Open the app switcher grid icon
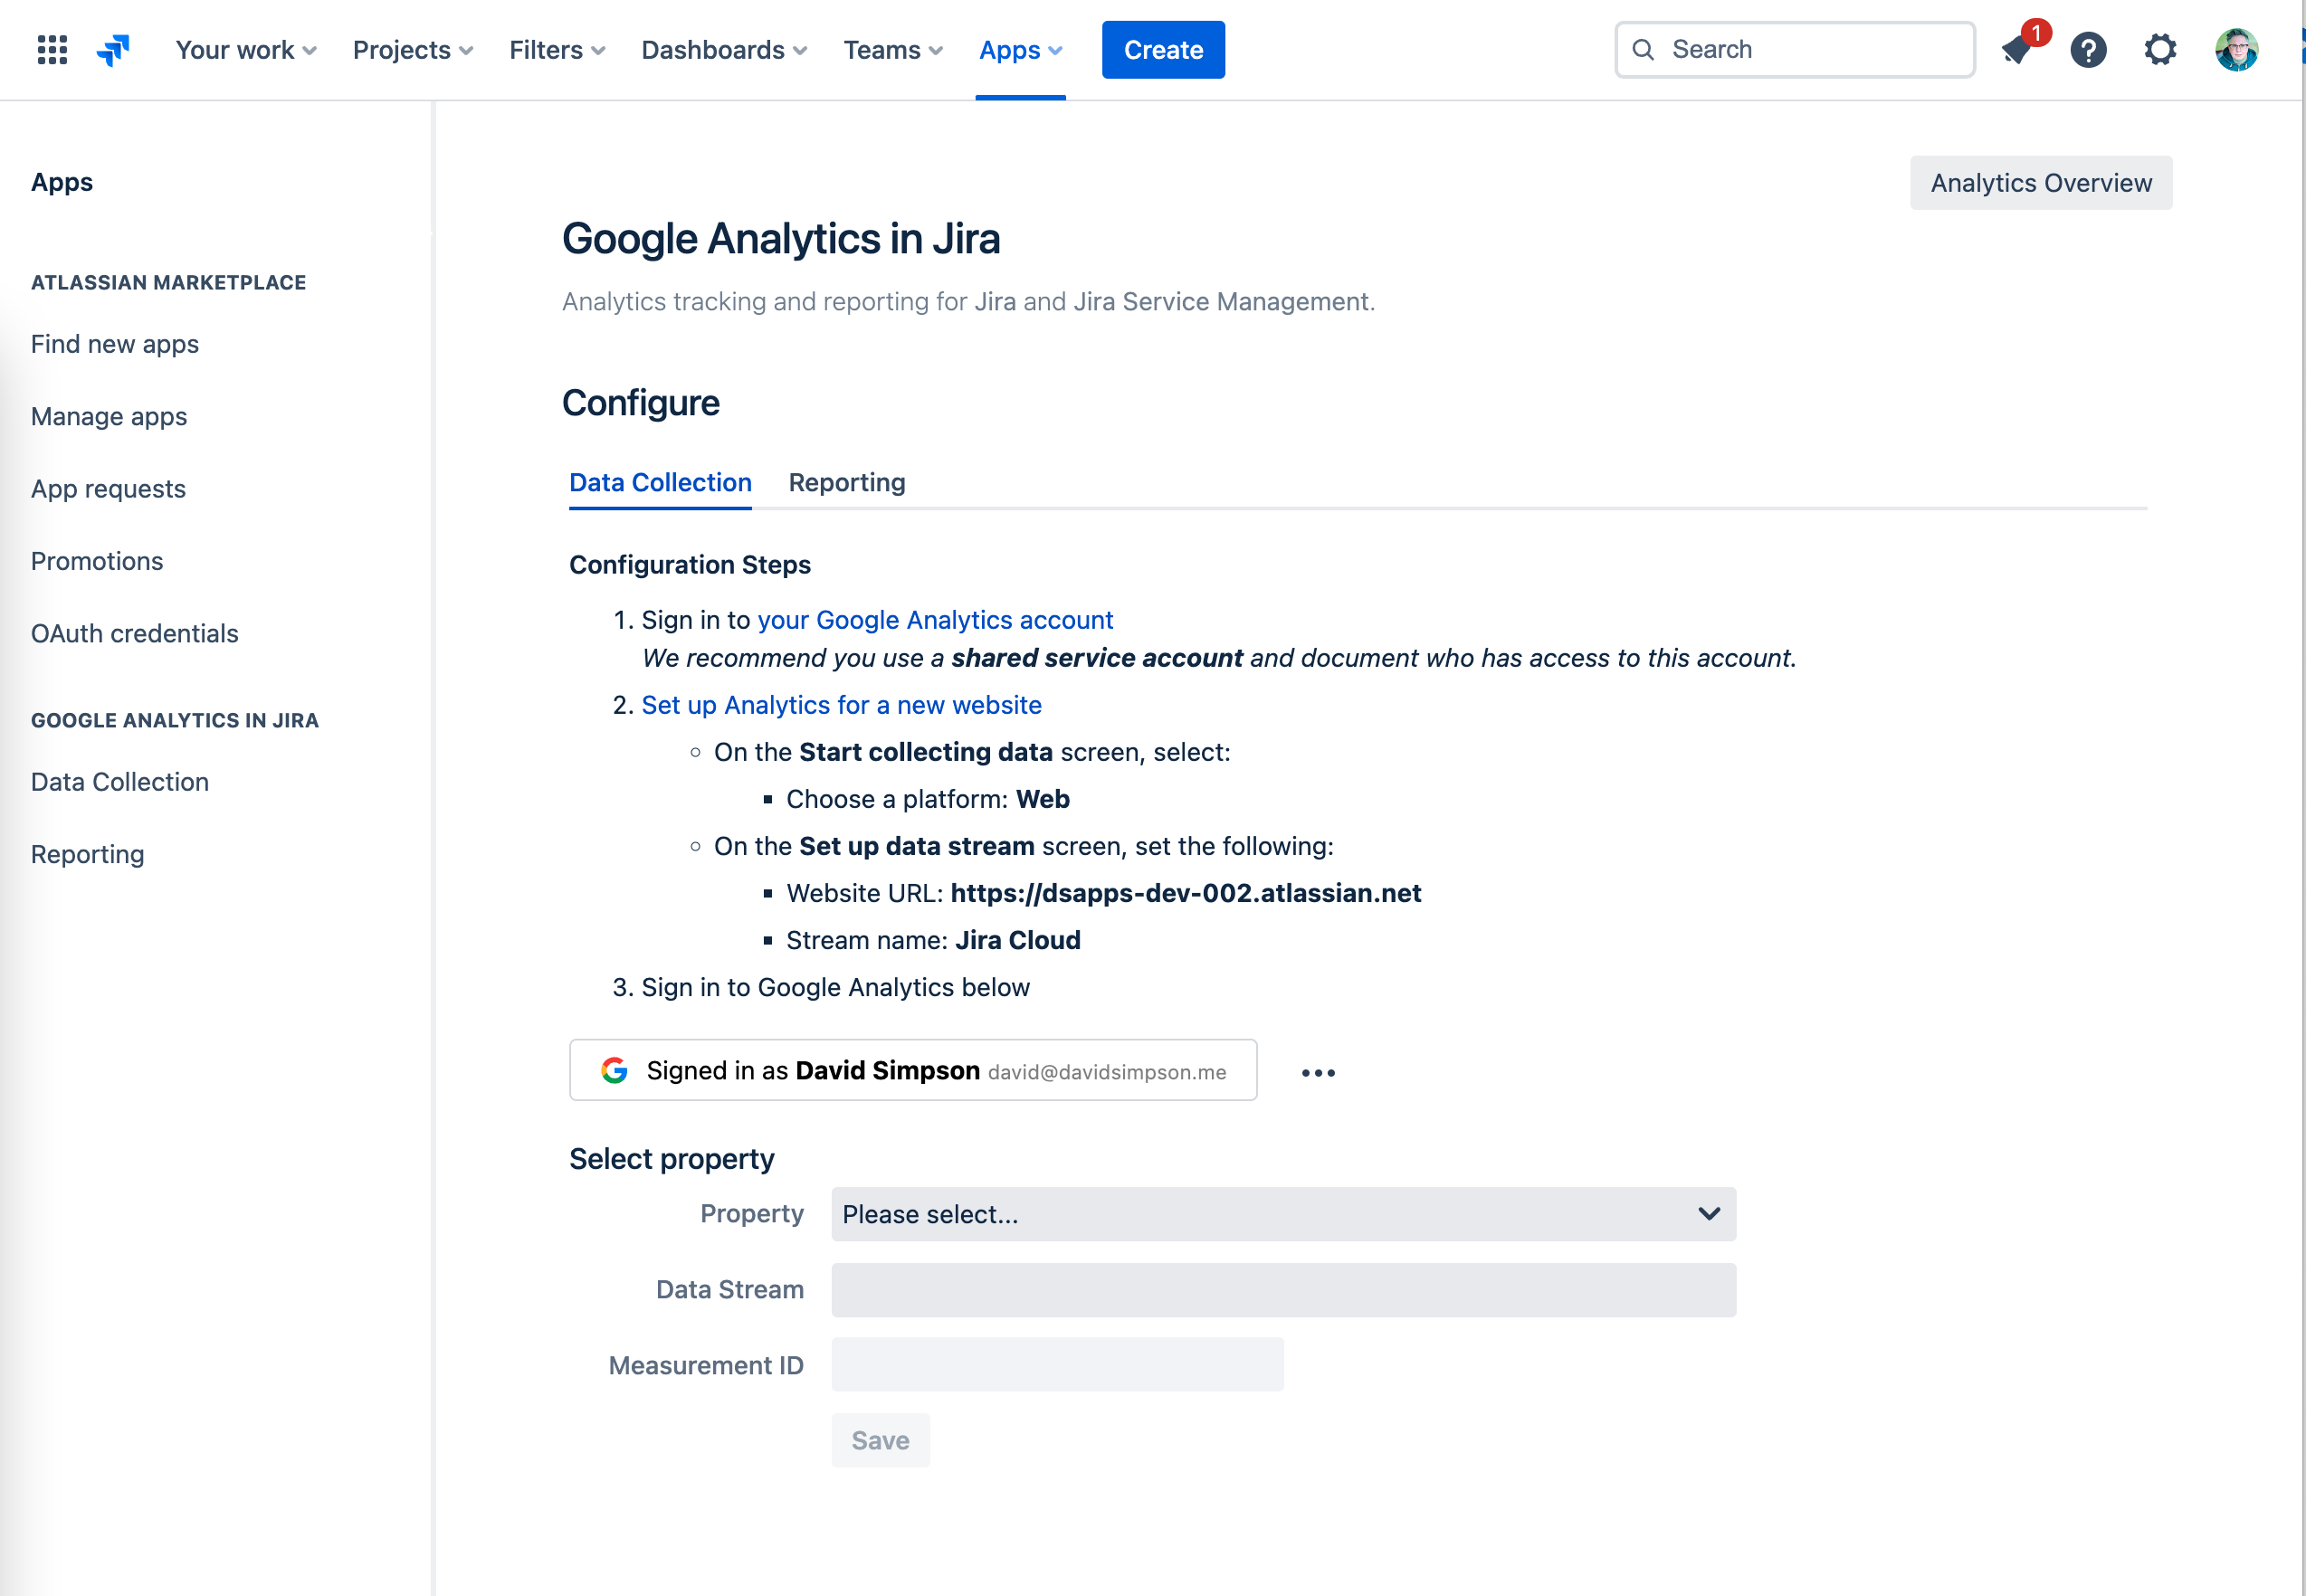2306x1596 pixels. click(x=52, y=50)
